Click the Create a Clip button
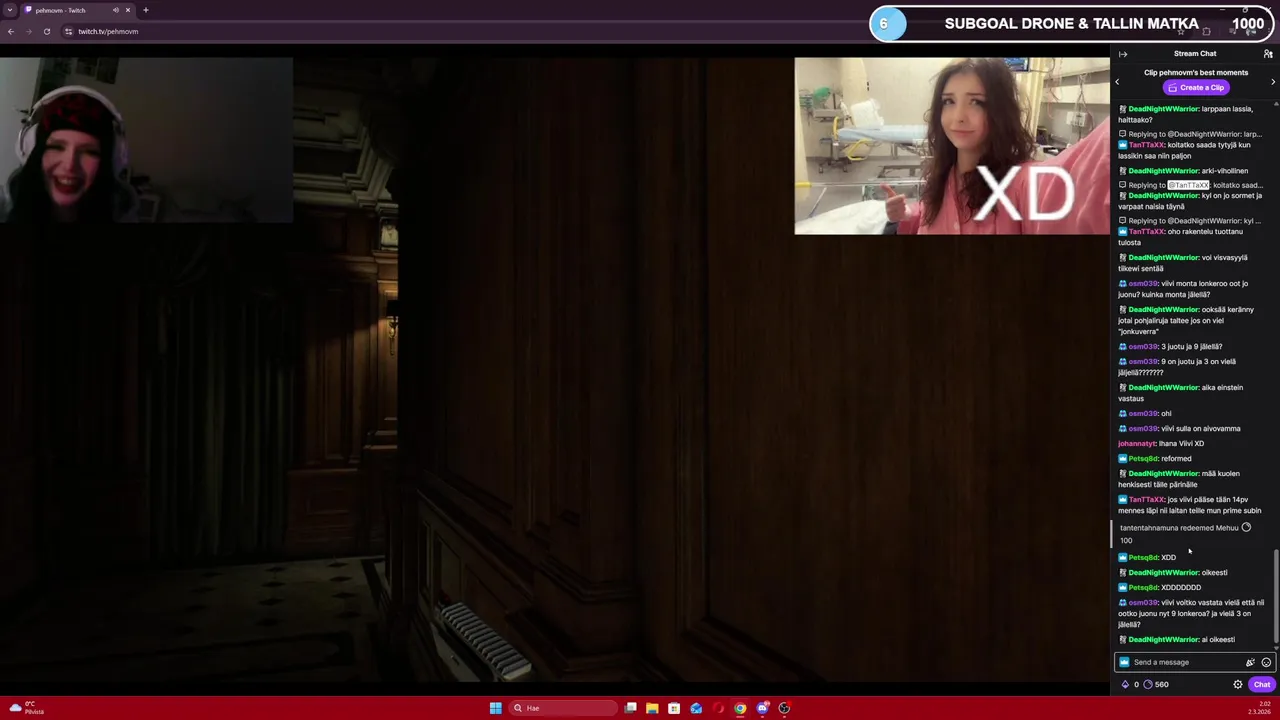Viewport: 1280px width, 720px height. [1196, 87]
